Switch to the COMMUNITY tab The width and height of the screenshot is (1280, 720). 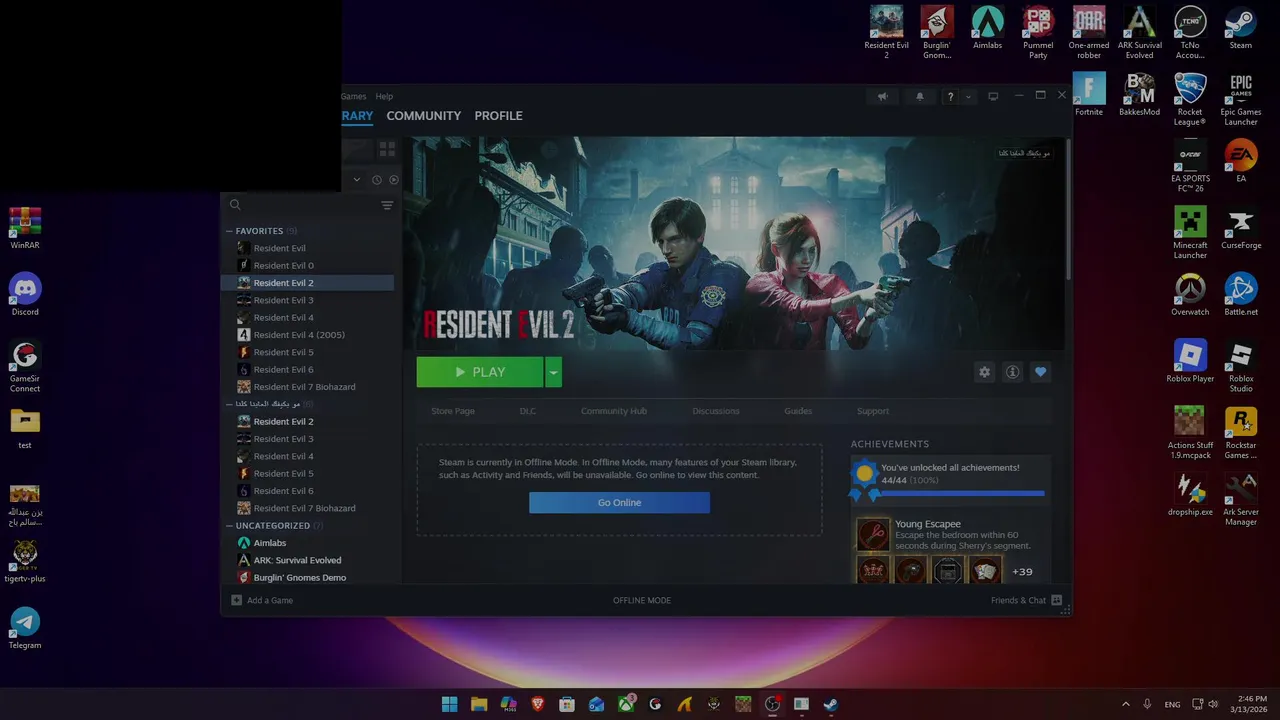click(x=424, y=116)
